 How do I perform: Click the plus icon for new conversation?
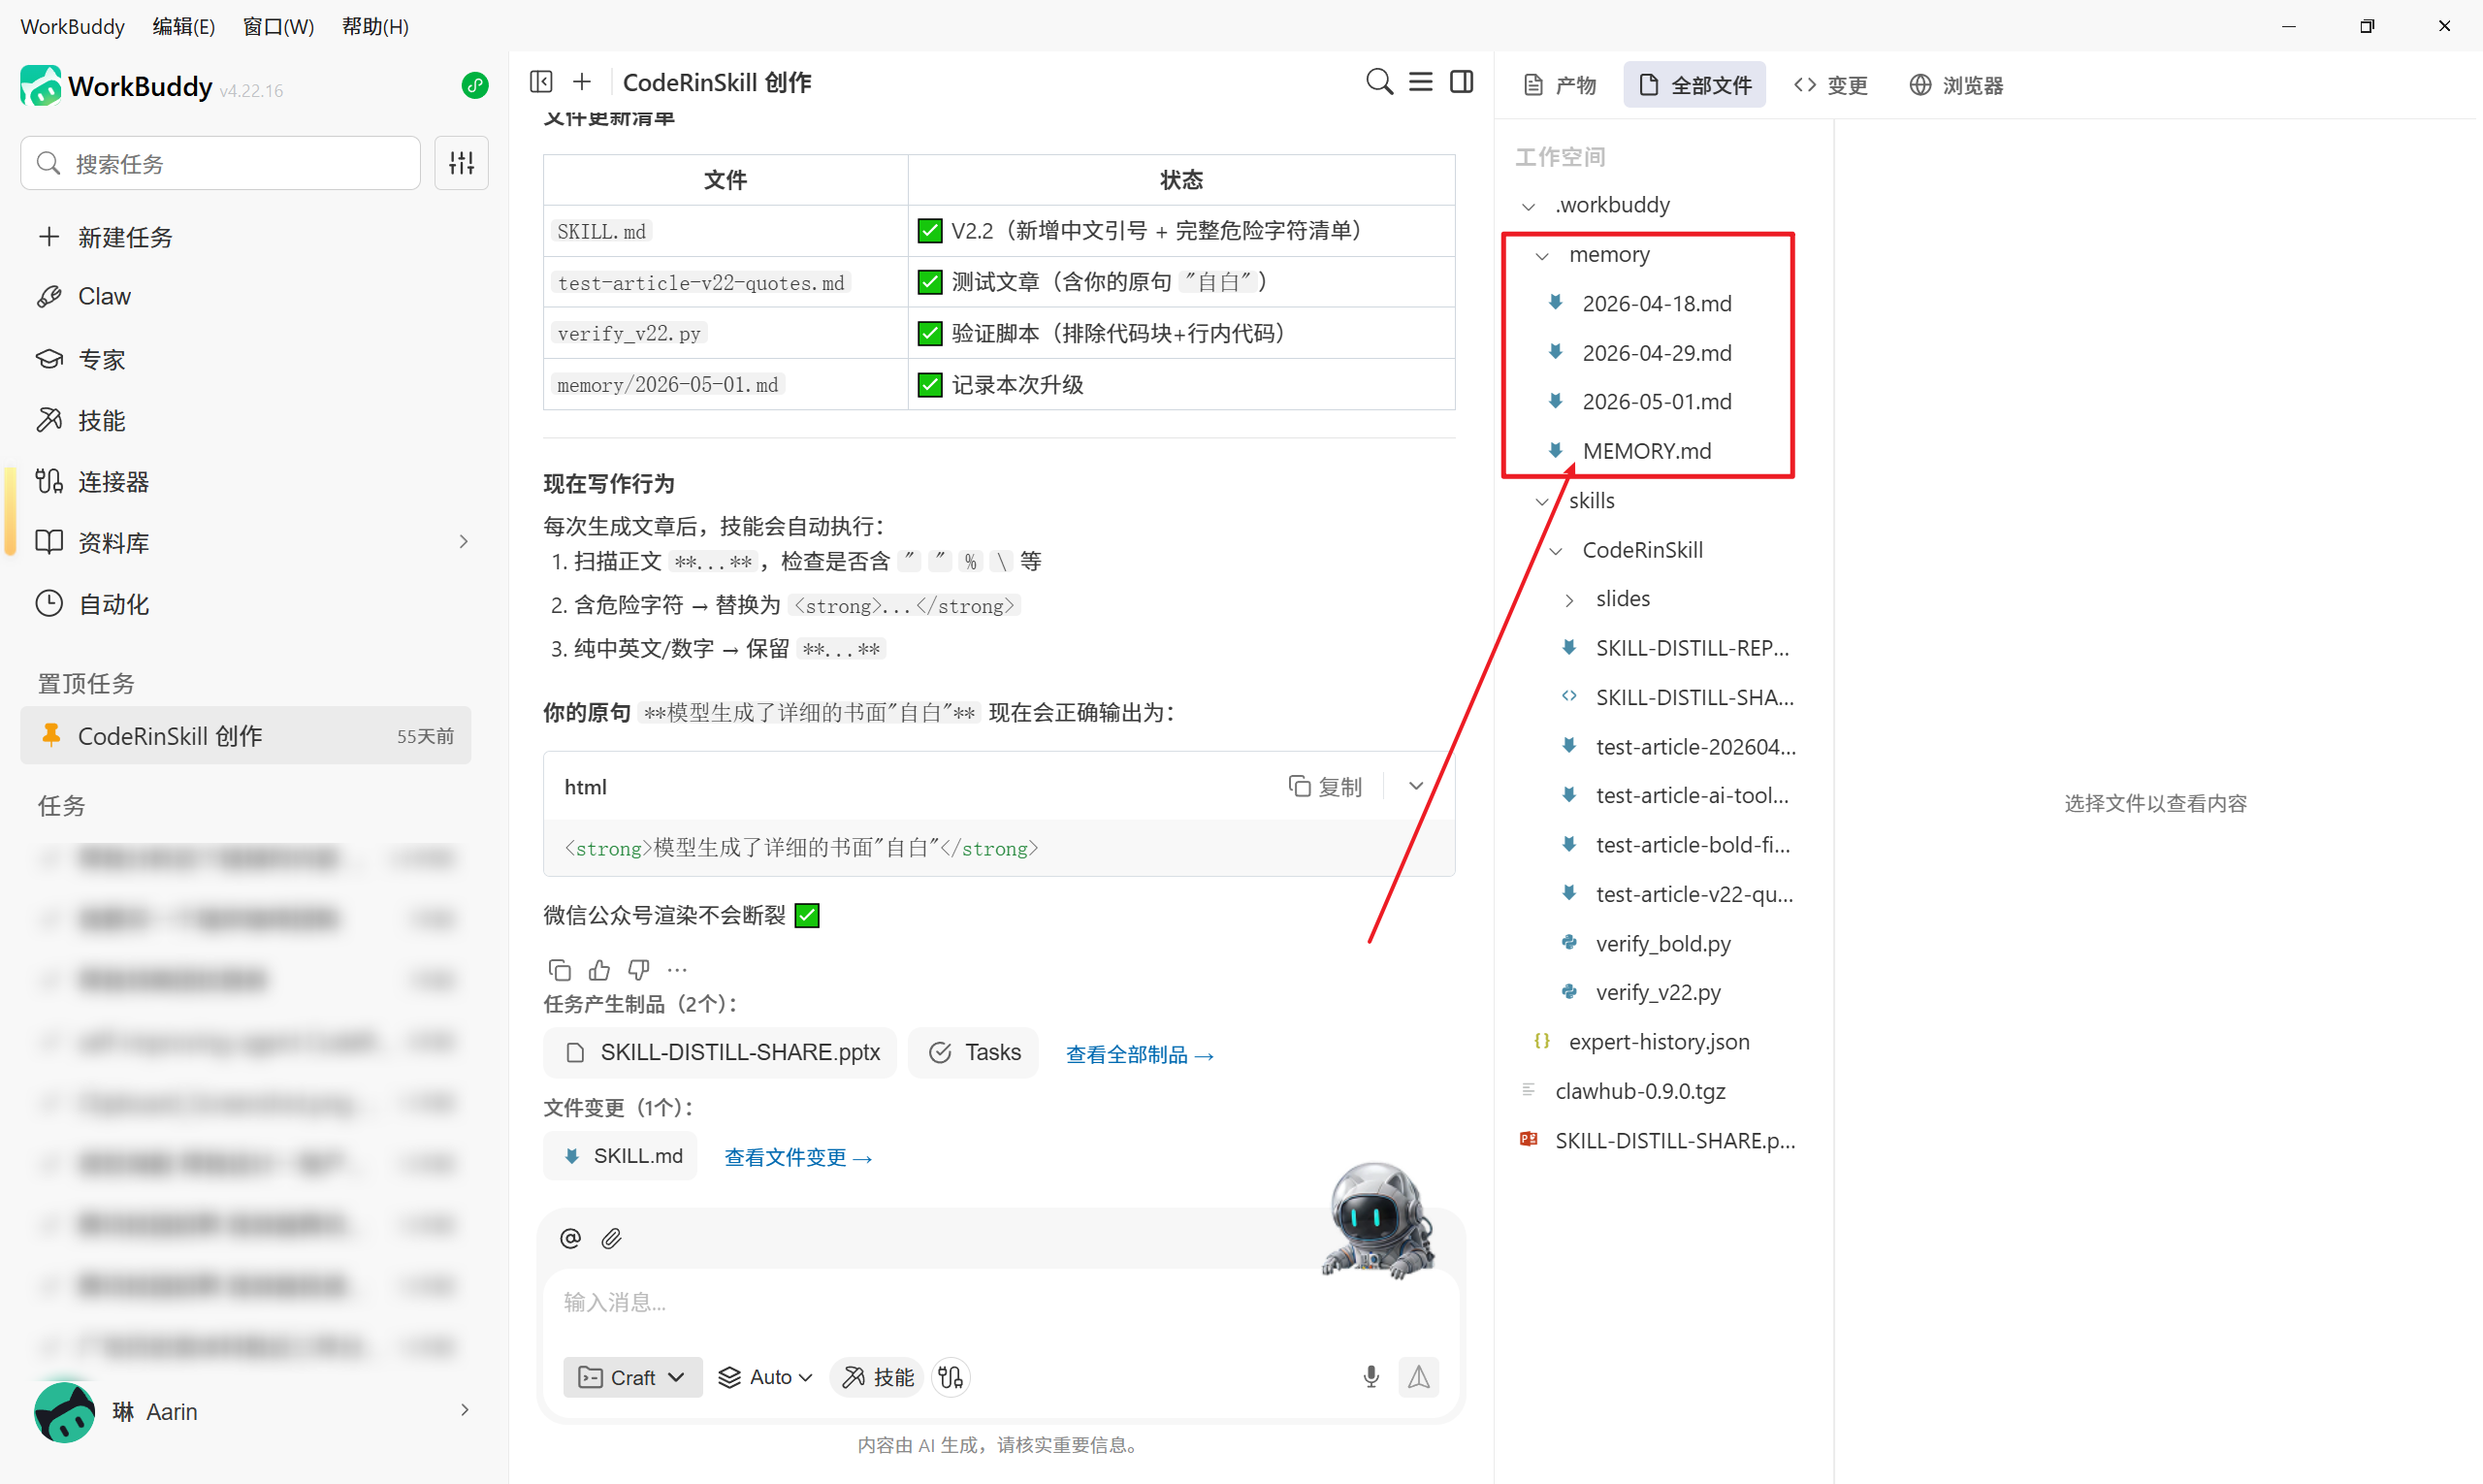582,82
